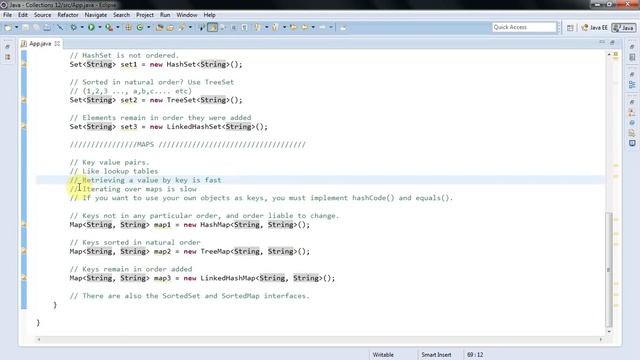Click the Run External Tools icon
This screenshot has height=360, width=640.
click(x=109, y=27)
